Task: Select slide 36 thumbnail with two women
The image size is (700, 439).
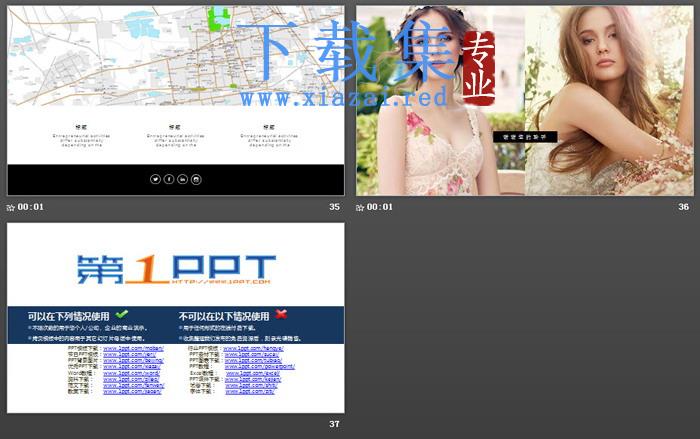Action: 525,100
